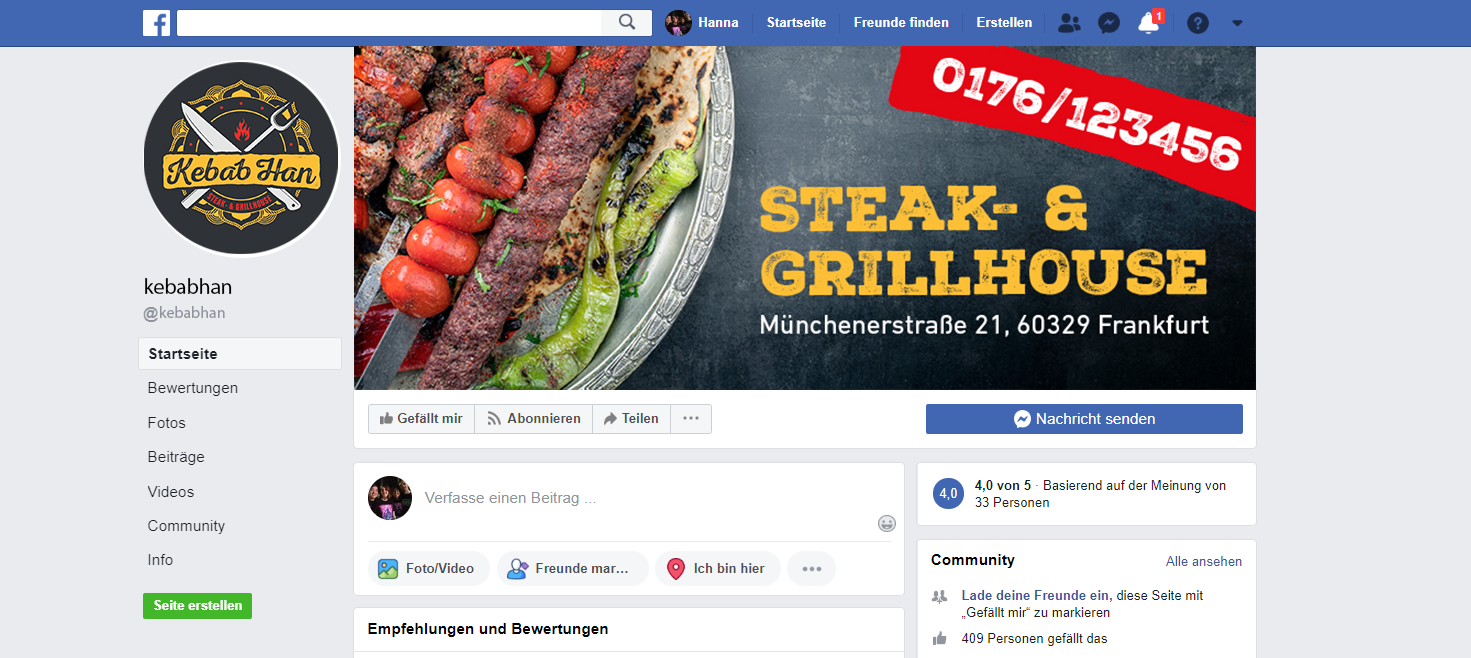
Task: Open the Messenger icon in top bar
Action: [1108, 23]
